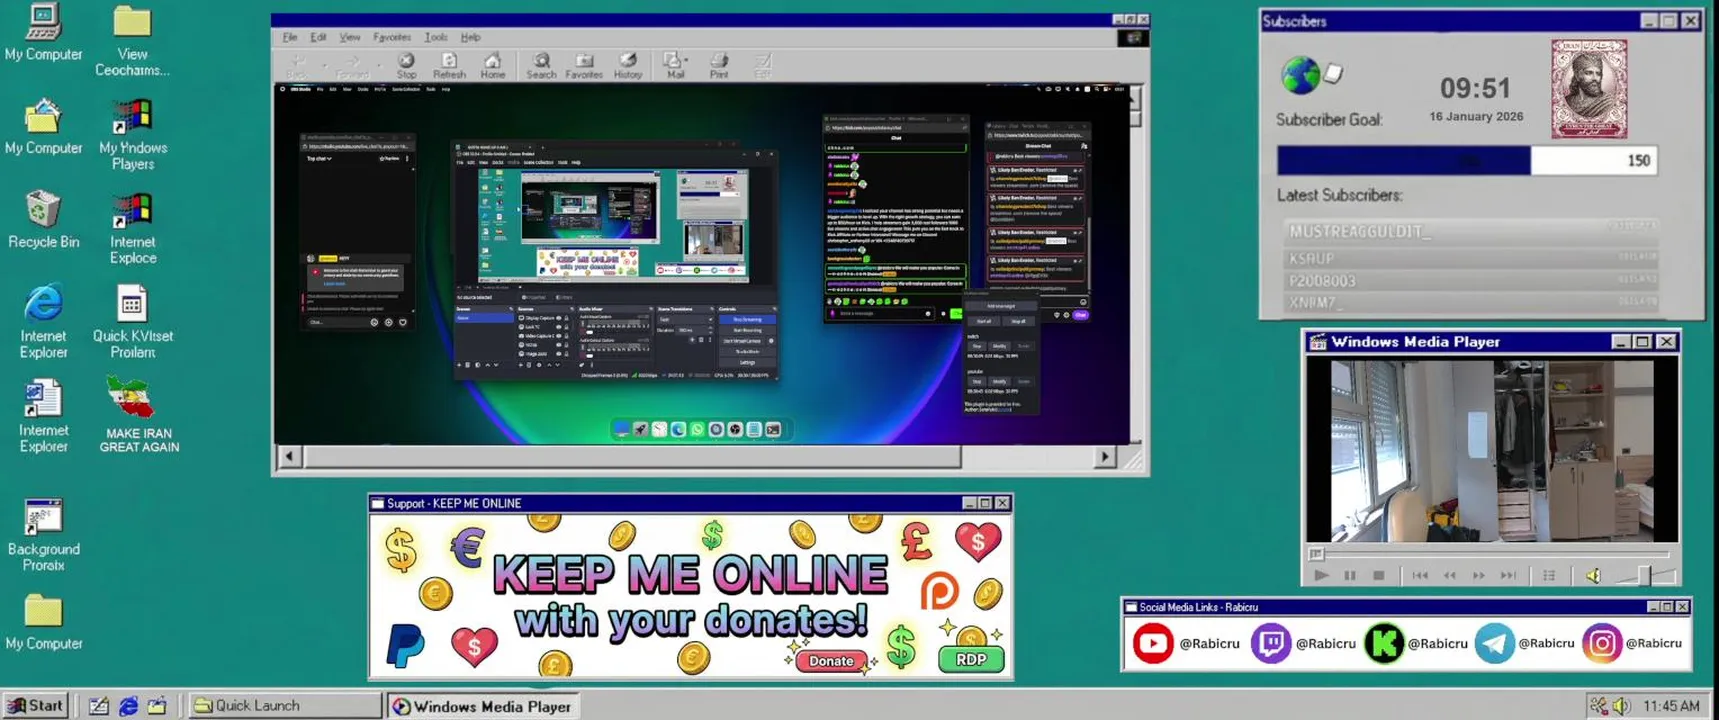Click the Windows Media Player taskbar button
The height and width of the screenshot is (720, 1719).
coord(481,706)
